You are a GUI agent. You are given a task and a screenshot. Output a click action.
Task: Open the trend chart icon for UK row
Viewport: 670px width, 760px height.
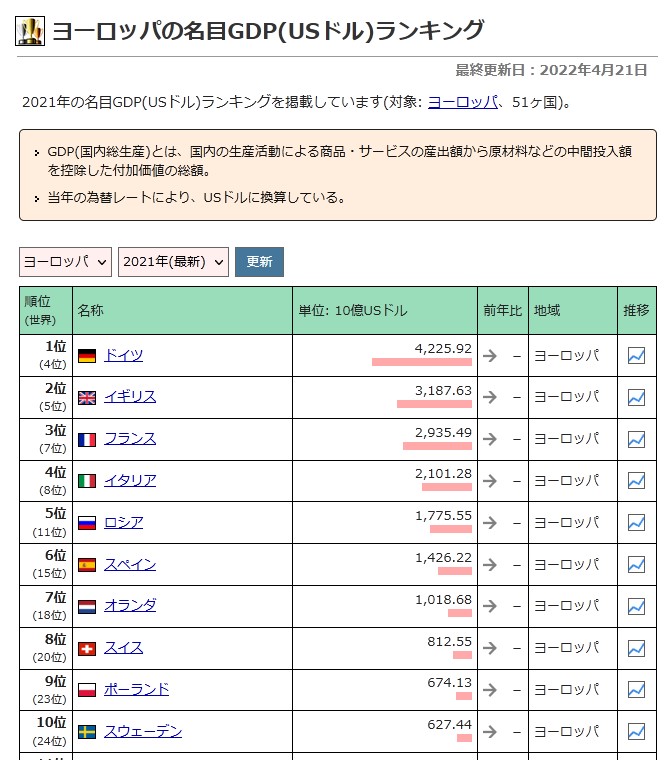(x=636, y=397)
